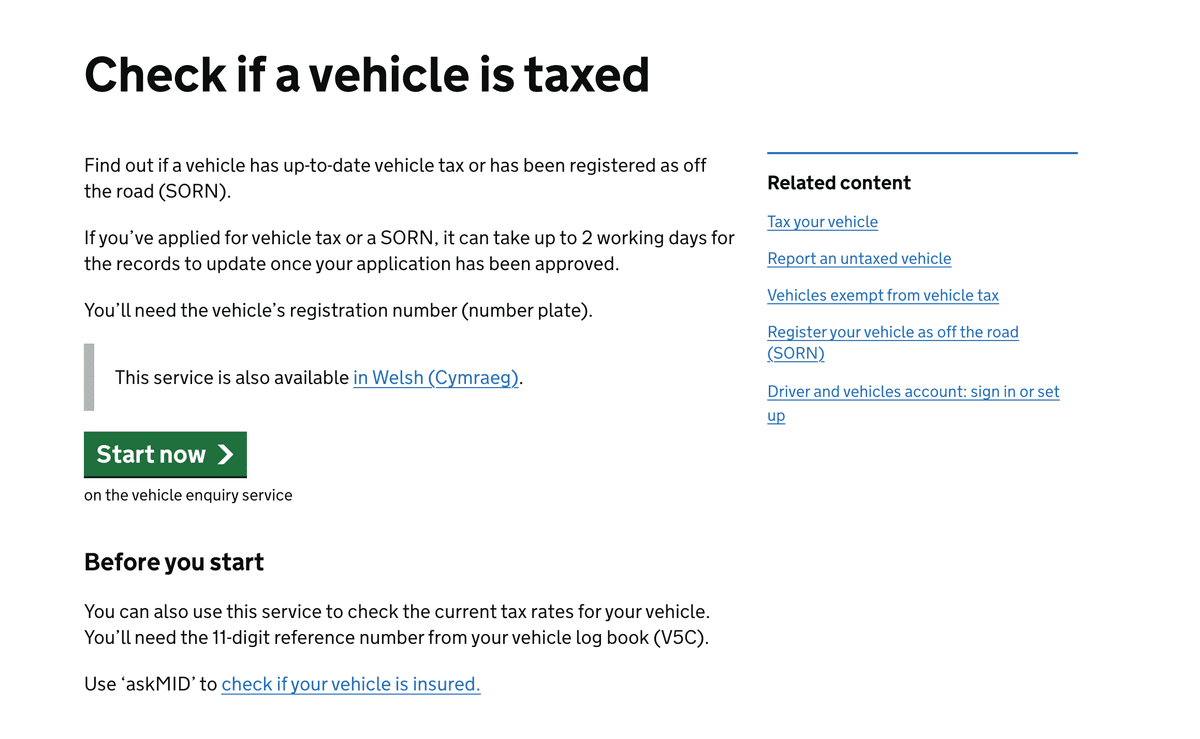Click the sentence starting 'You can also use this service'
The height and width of the screenshot is (739, 1200).
coord(397,611)
